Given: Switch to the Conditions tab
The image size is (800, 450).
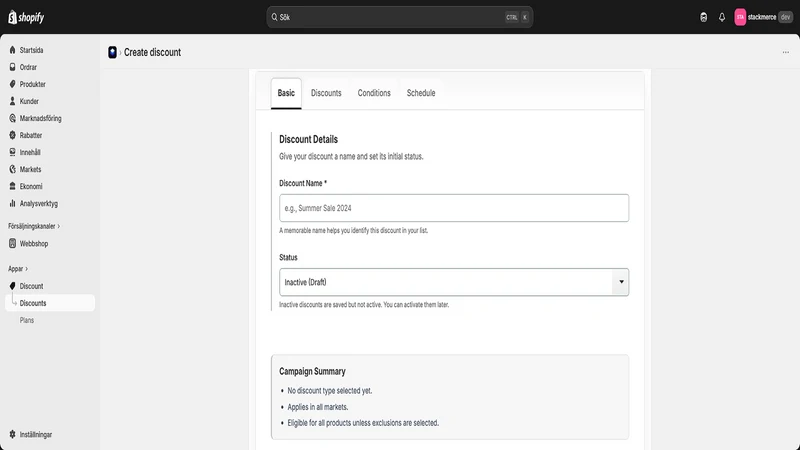Looking at the screenshot, I should pyautogui.click(x=374, y=93).
